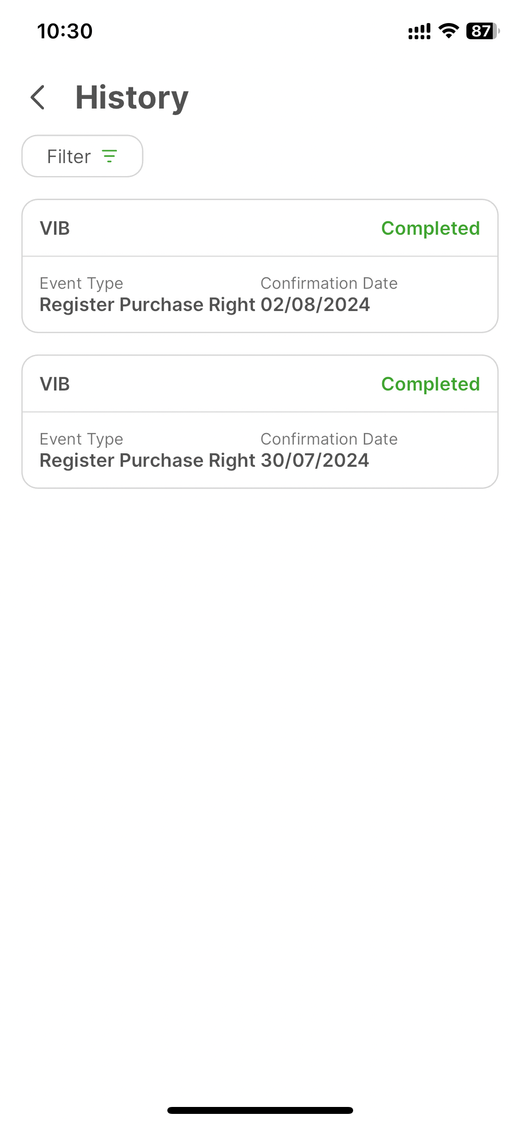Tap Register Purchase Right in second card
The image size is (520, 1125).
coord(147,461)
